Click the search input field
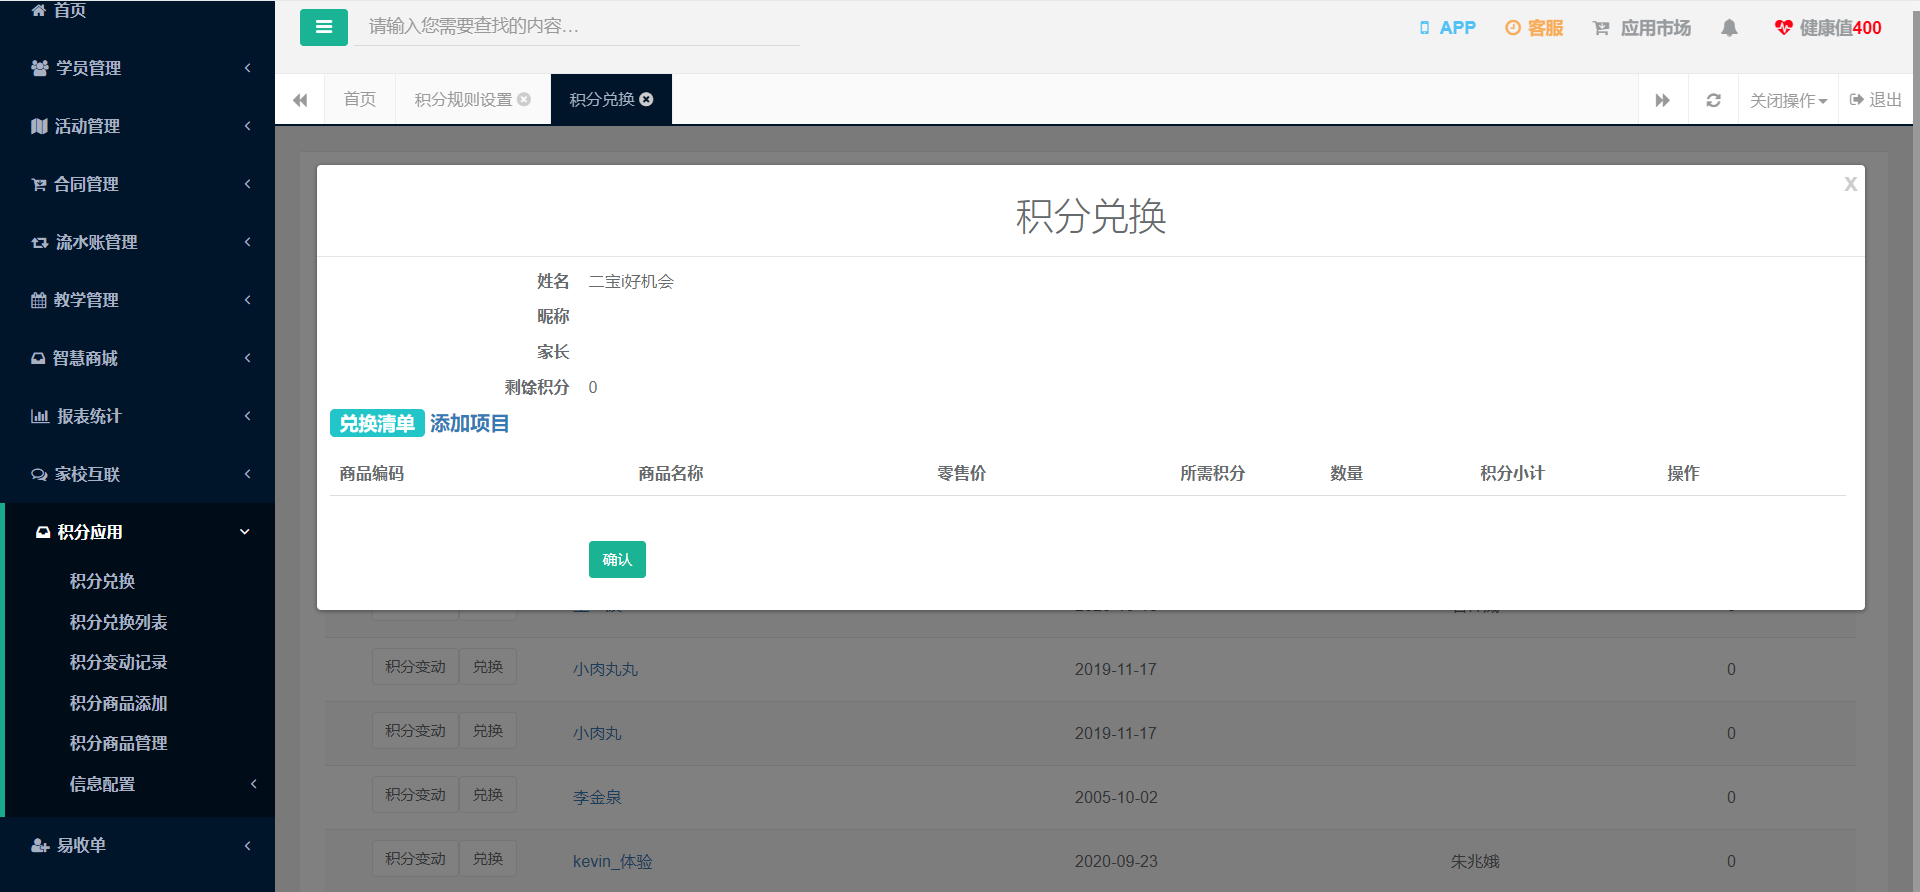Screen dimensions: 1920x892 578,27
